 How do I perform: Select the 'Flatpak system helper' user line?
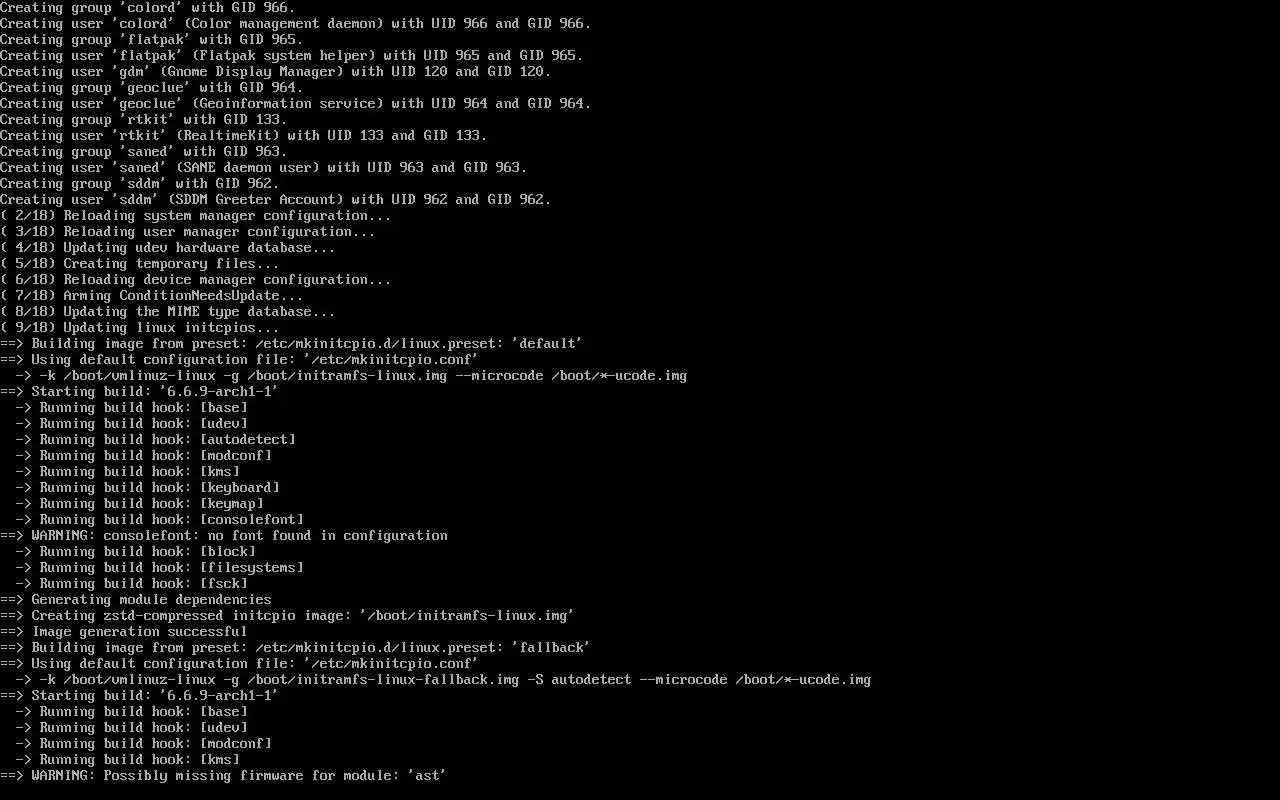point(291,55)
